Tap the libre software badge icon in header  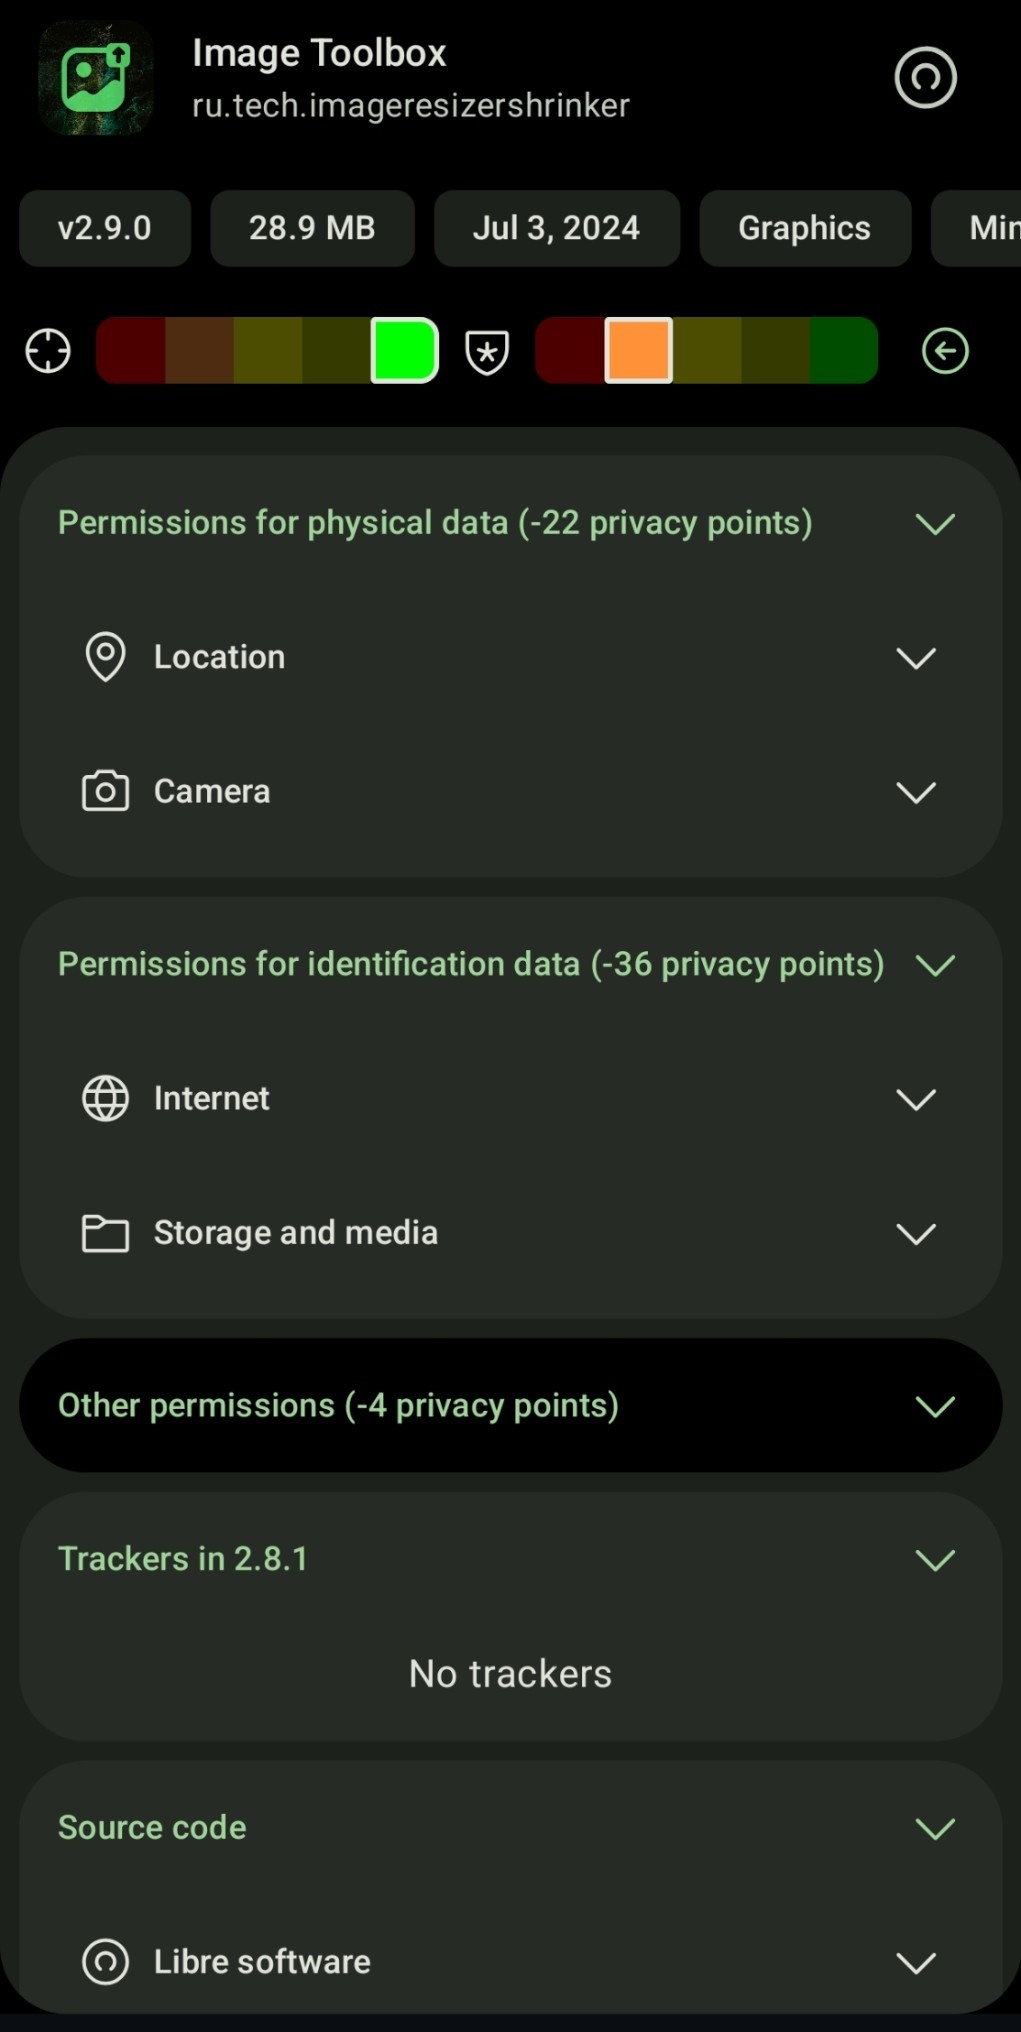925,78
